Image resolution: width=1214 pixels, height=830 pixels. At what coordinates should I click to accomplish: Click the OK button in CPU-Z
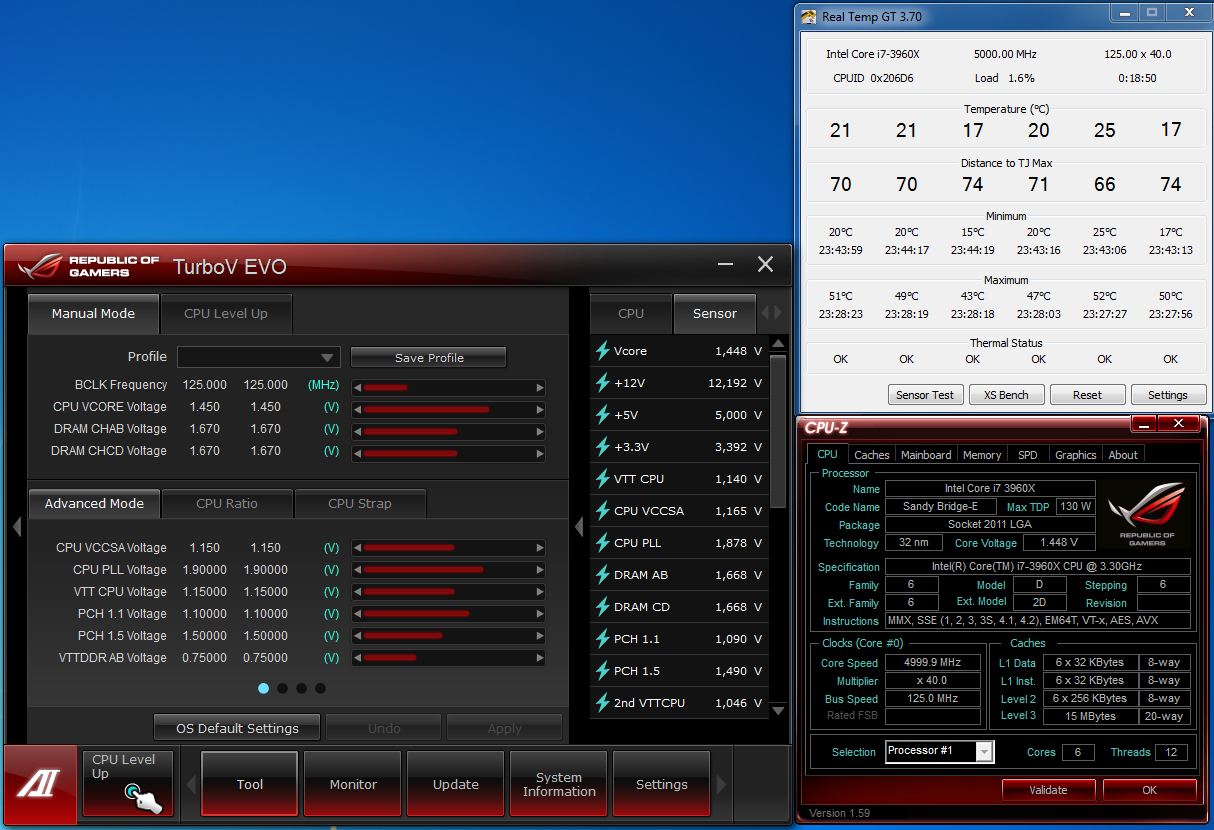coord(1149,790)
